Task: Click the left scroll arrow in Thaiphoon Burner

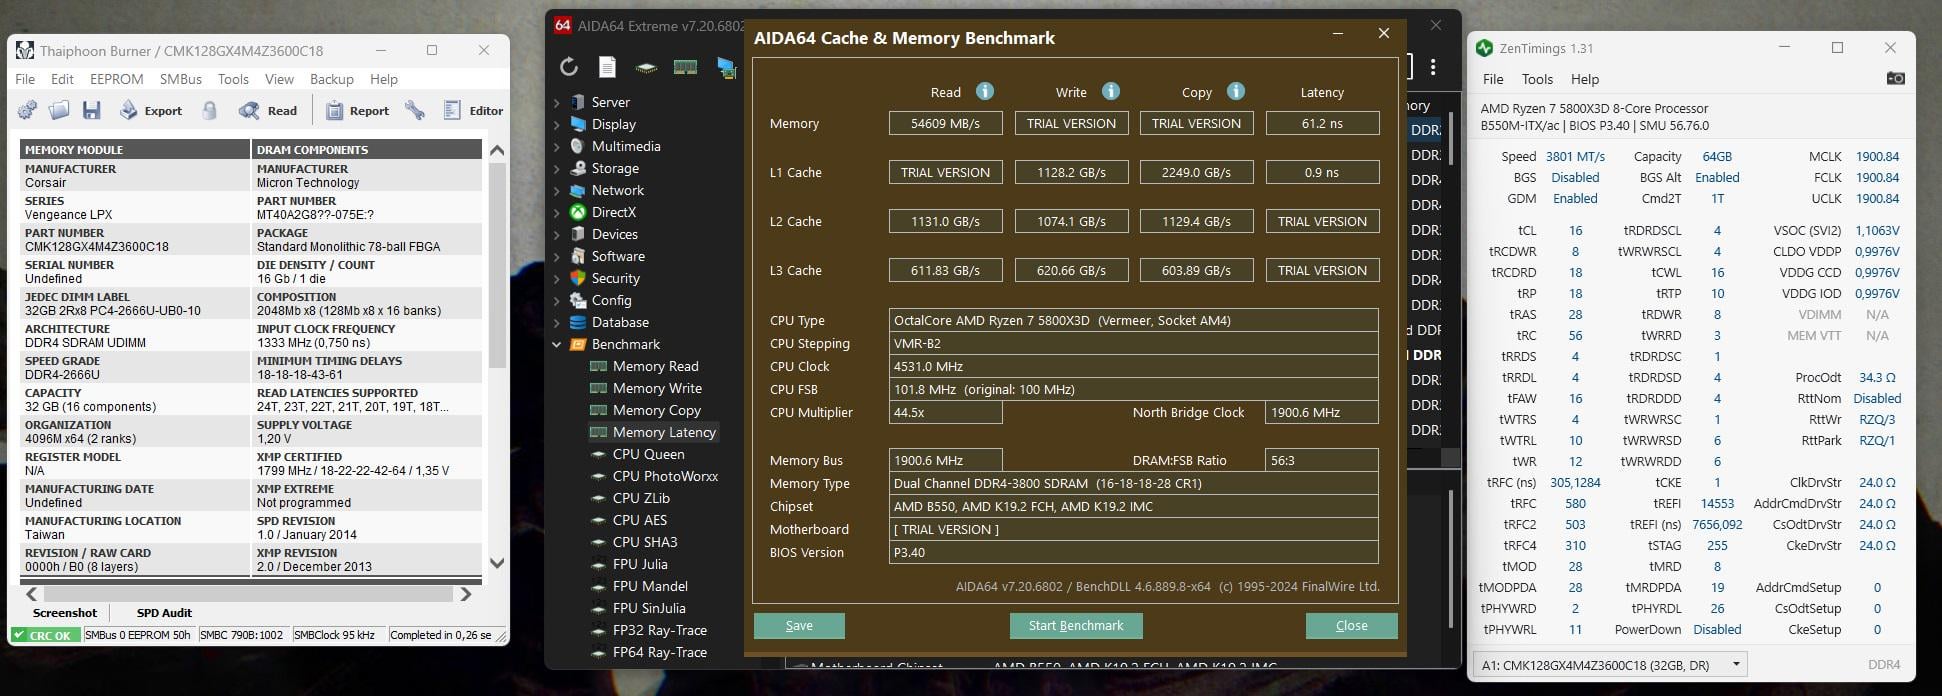Action: [31, 594]
